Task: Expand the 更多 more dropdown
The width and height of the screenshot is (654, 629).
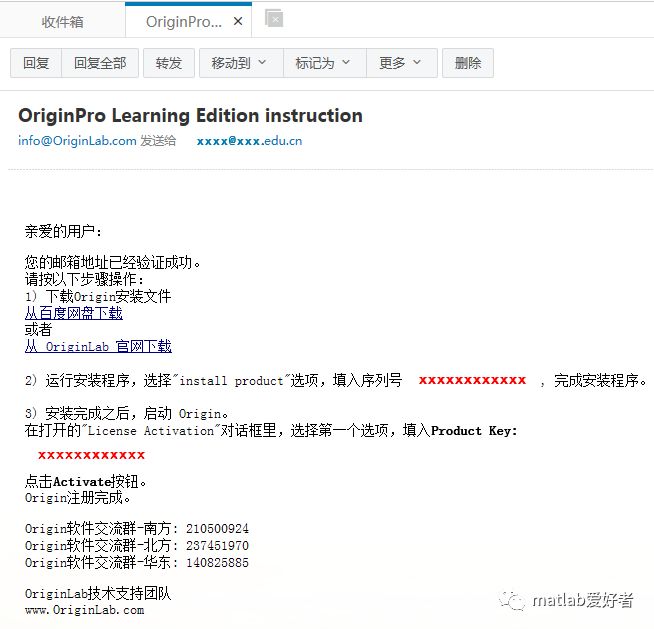Action: [x=402, y=63]
